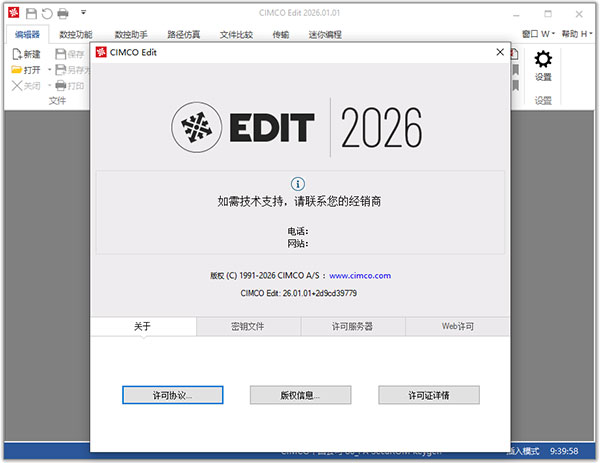Screen dimensions: 600x463
Task: Switch to the 路径仿真 ribbon tab
Action: 184,34
